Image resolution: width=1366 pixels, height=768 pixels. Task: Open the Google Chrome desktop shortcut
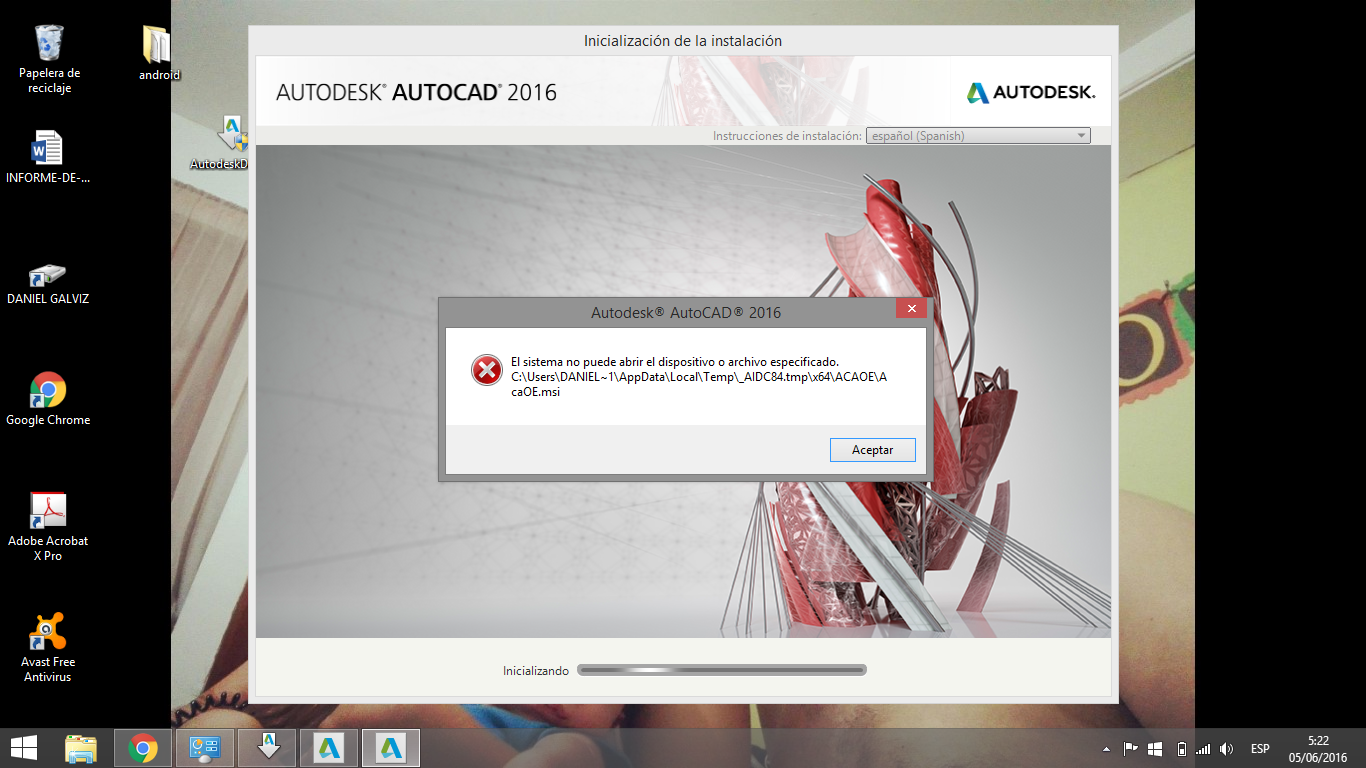pyautogui.click(x=48, y=399)
